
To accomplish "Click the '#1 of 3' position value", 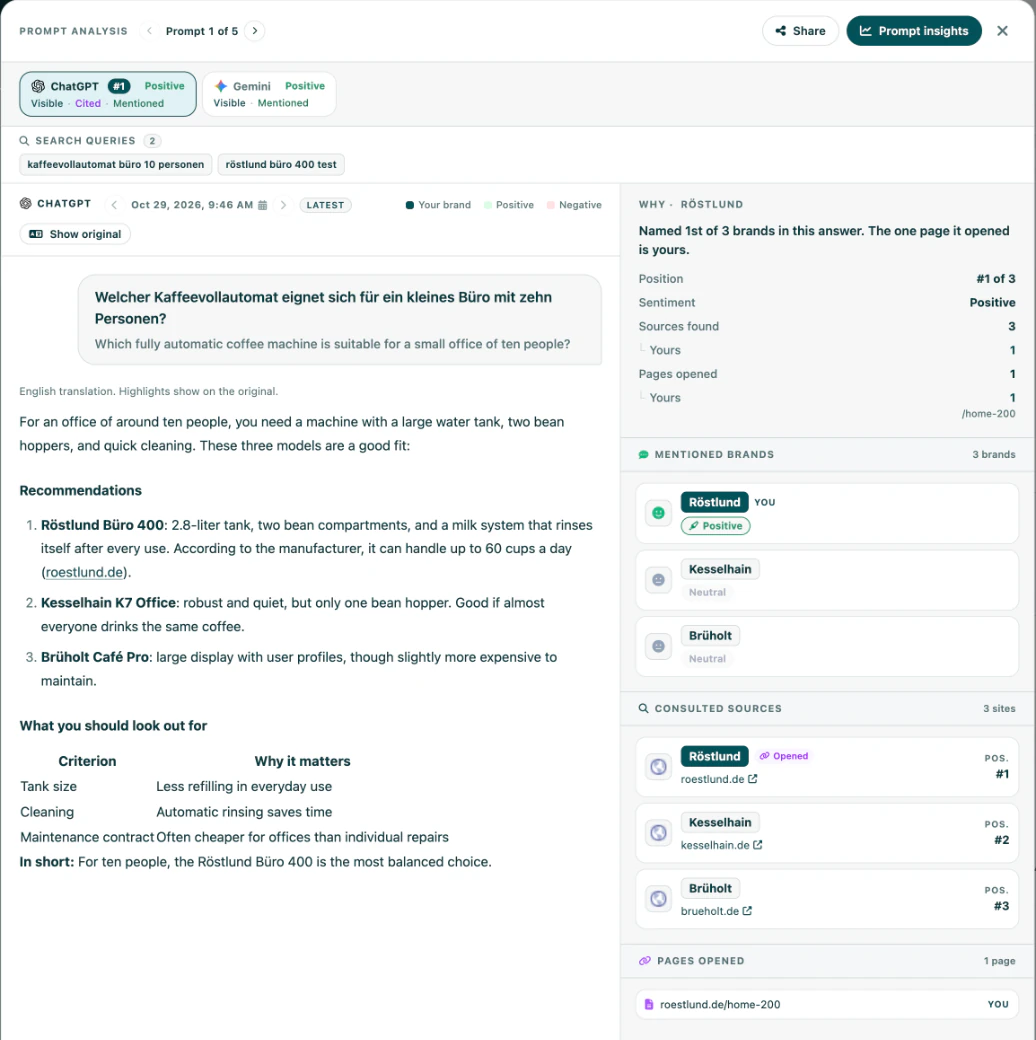I will tap(996, 279).
